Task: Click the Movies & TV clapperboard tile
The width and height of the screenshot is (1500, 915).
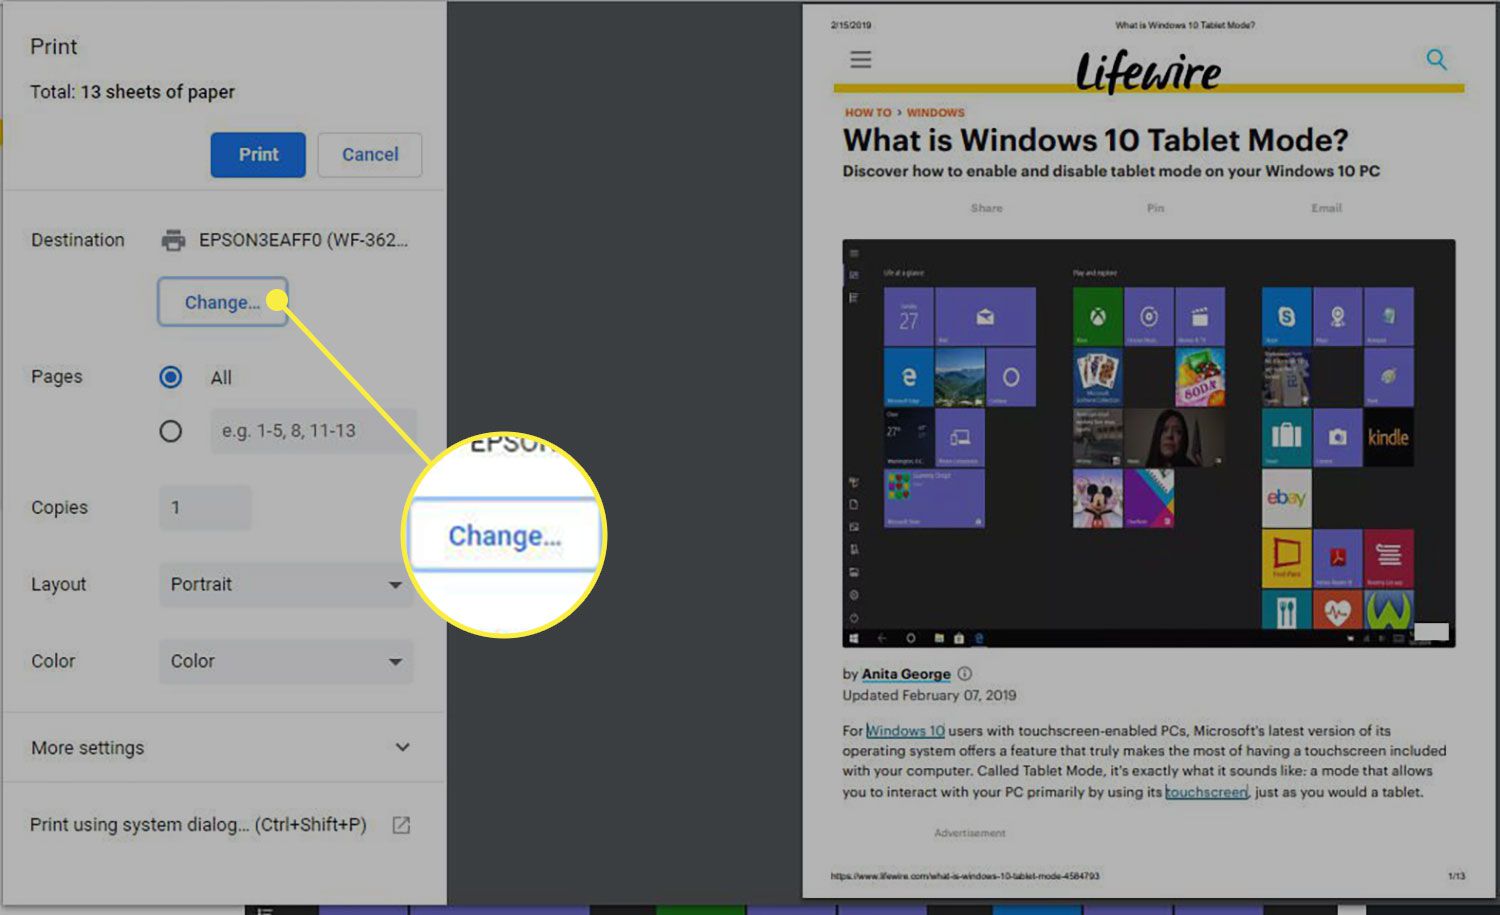Action: point(1200,316)
